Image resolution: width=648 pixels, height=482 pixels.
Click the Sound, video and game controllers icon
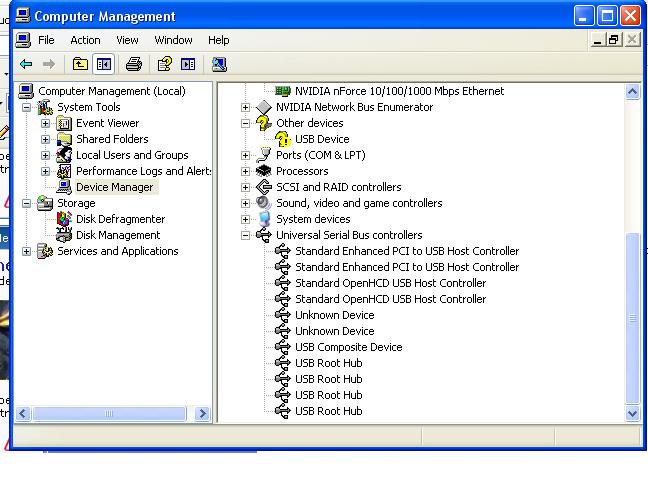pos(264,203)
